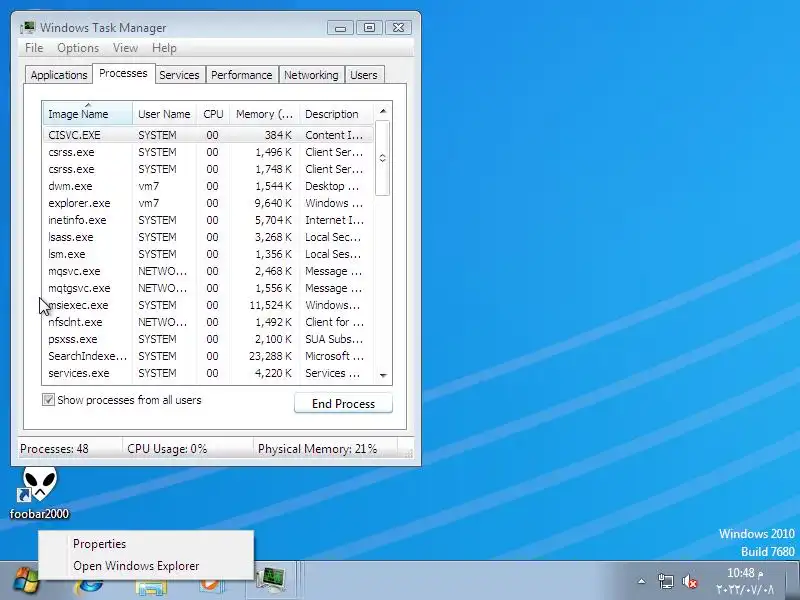Image resolution: width=800 pixels, height=600 pixels.
Task: Select the mqsvc.exe process
Action: pyautogui.click(x=208, y=271)
